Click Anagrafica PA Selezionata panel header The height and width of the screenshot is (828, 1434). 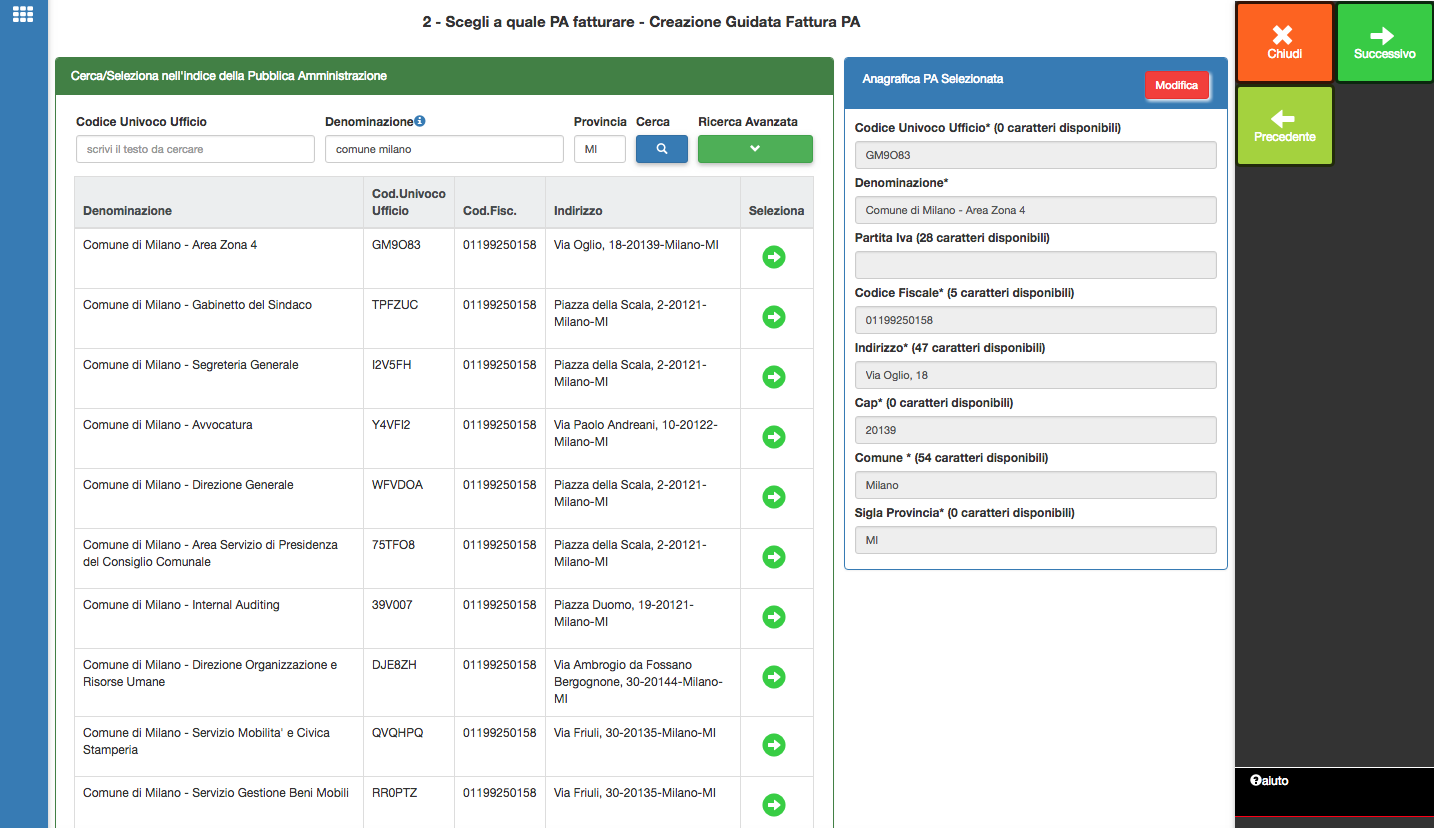click(1036, 83)
